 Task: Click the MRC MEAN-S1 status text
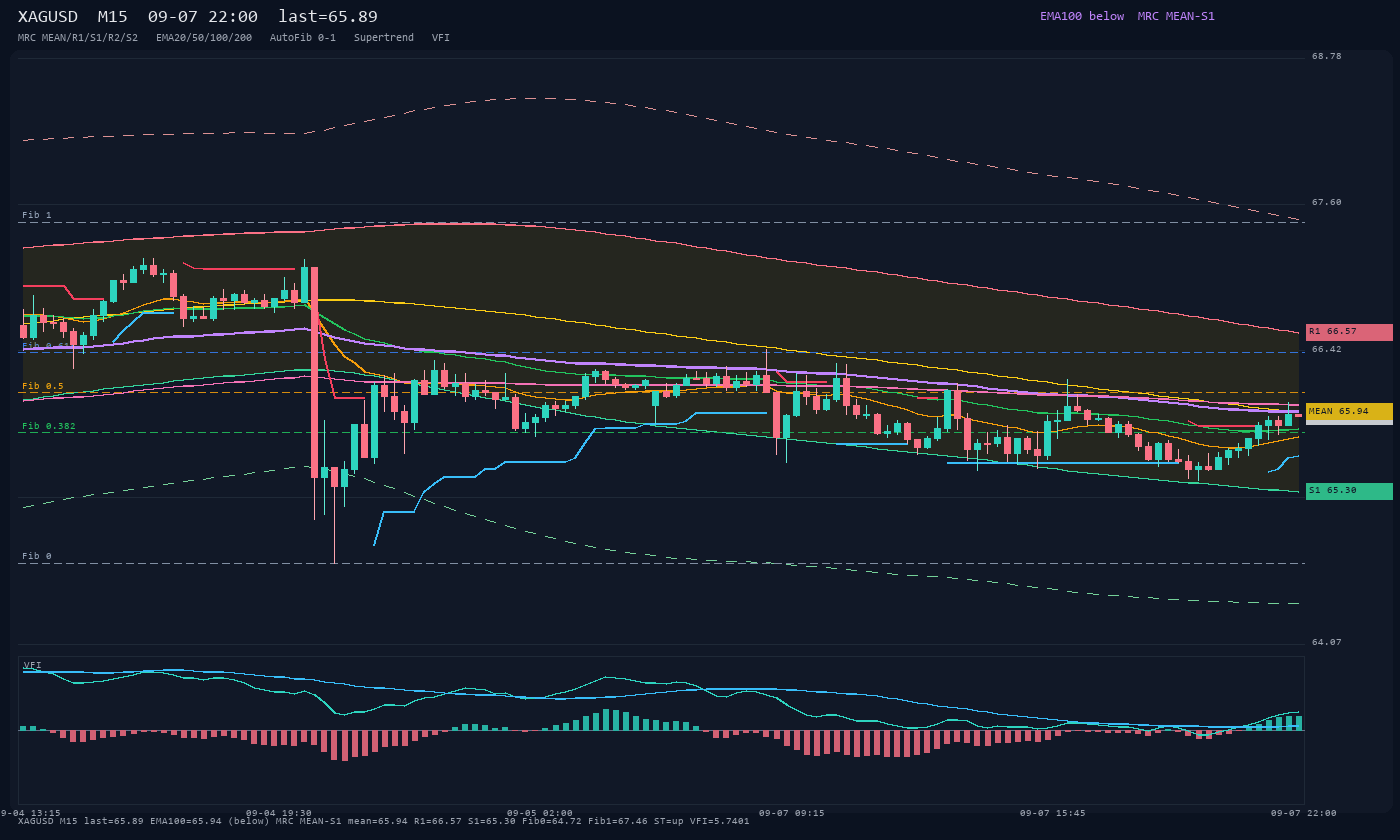point(1176,16)
